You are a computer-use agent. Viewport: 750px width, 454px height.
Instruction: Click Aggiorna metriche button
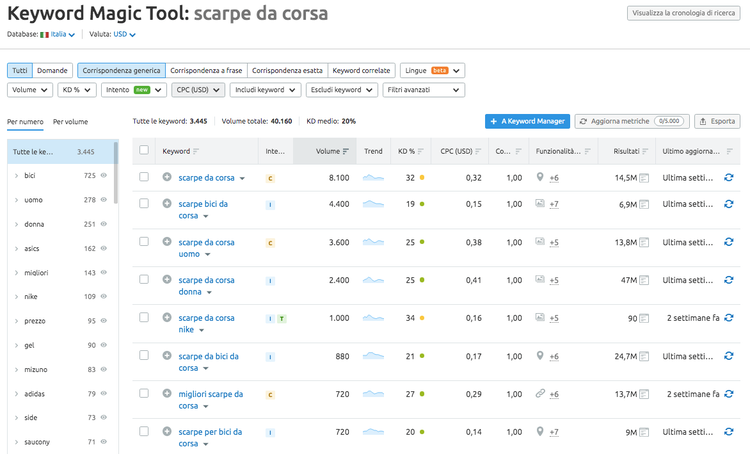pyautogui.click(x=632, y=122)
